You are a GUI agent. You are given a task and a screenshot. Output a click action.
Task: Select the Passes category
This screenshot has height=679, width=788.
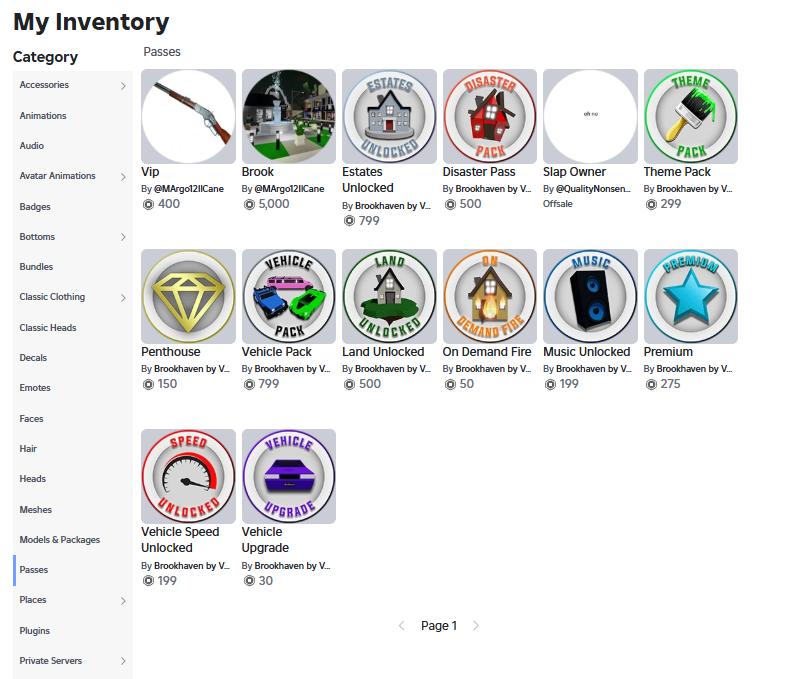pos(73,570)
